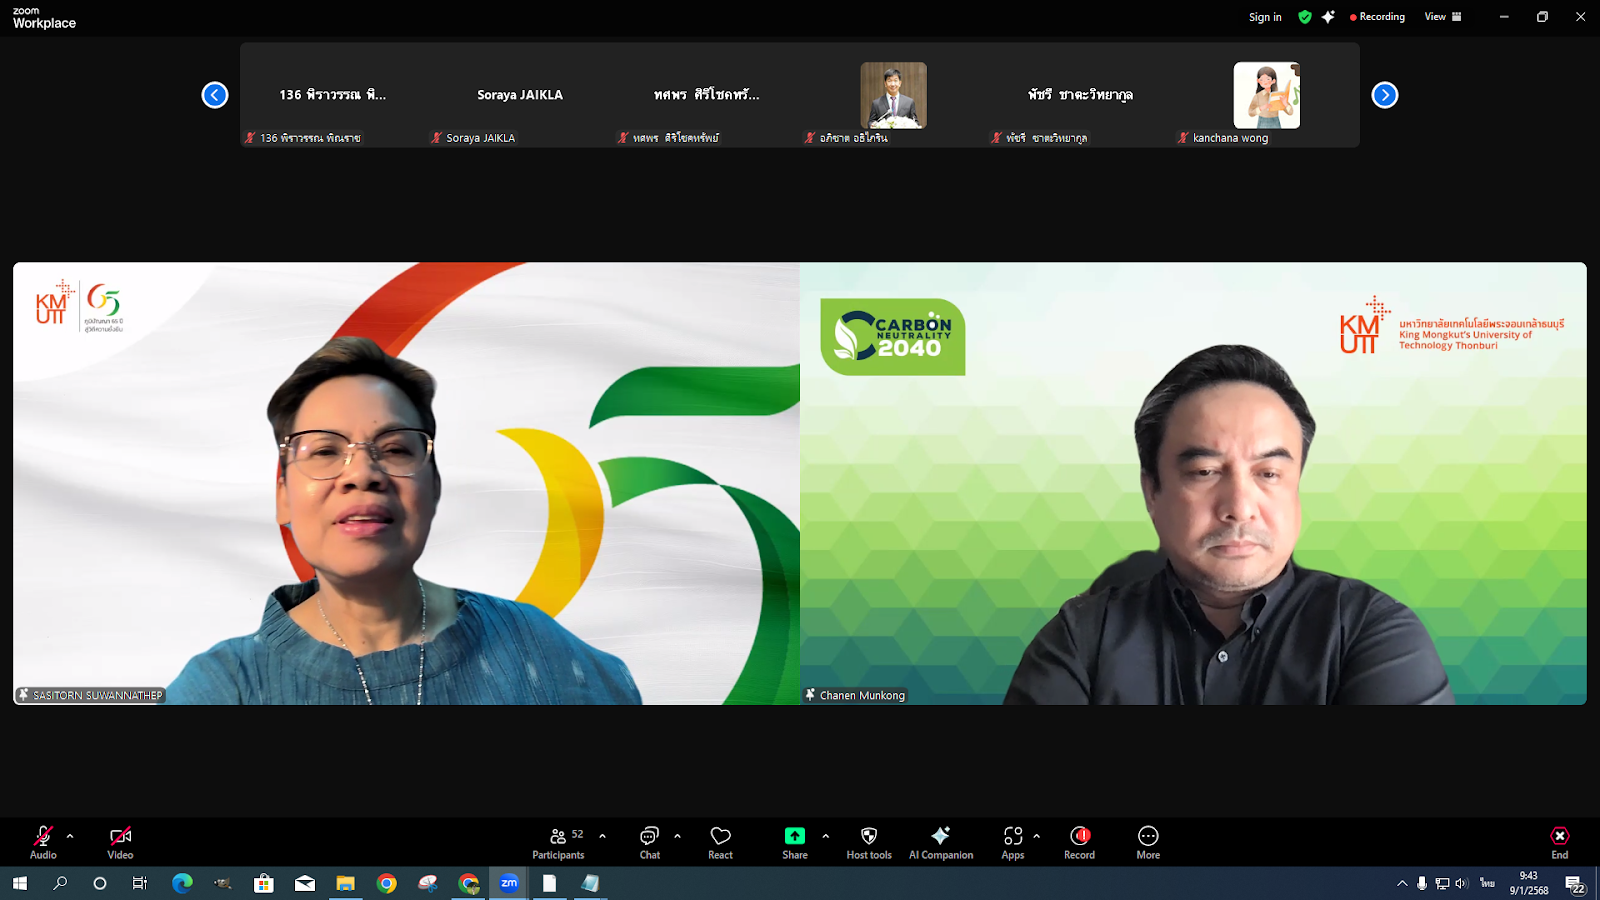Unmute the microphone with the Audio button
The height and width of the screenshot is (900, 1600).
coord(43,842)
